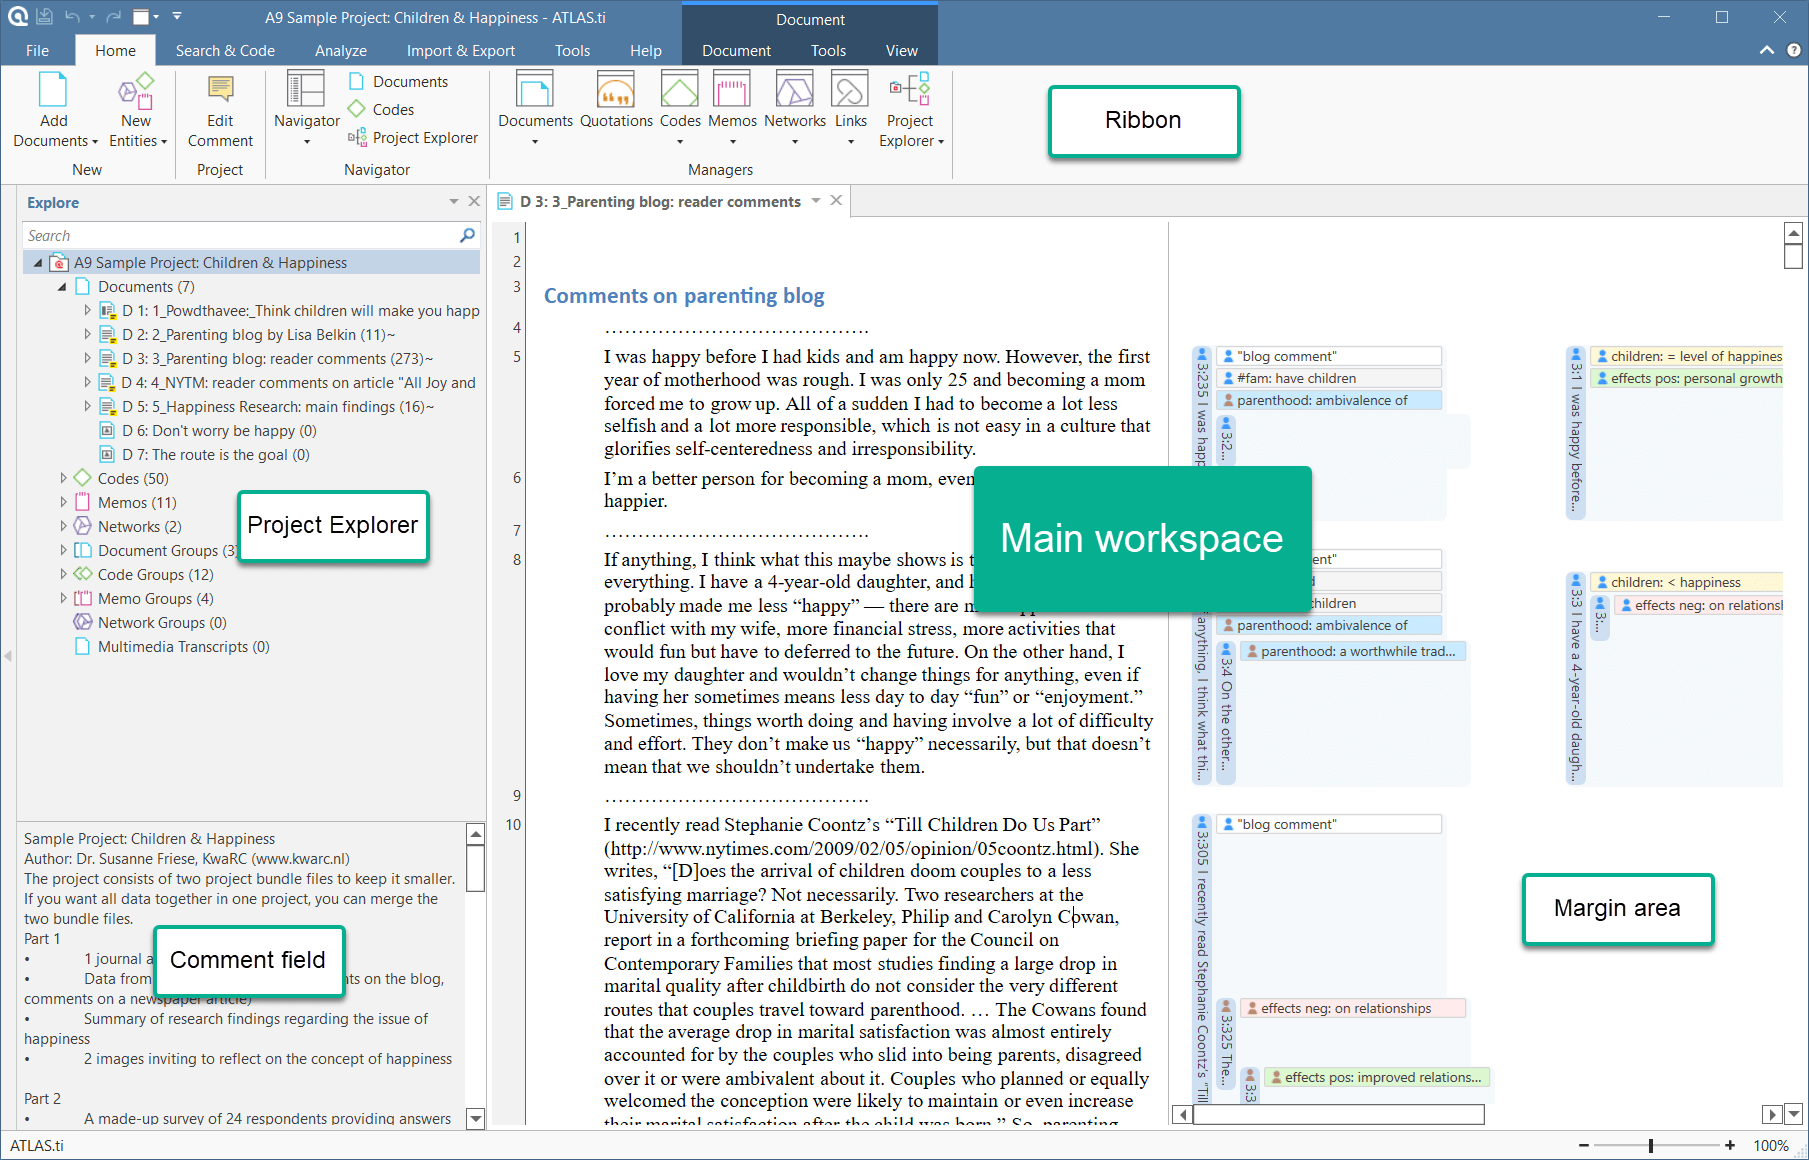The height and width of the screenshot is (1160, 1809).
Task: Open the Import & Export tab
Action: (460, 50)
